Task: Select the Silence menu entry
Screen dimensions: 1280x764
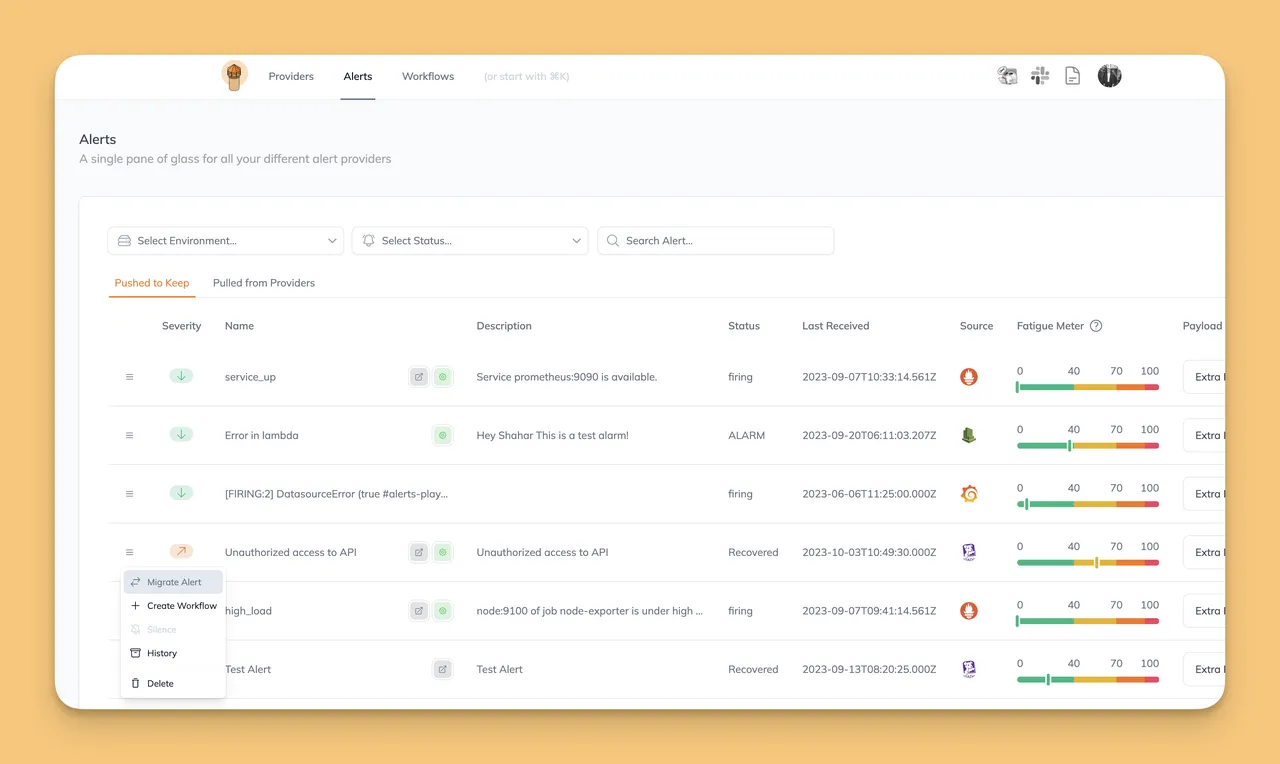Action: [173, 629]
